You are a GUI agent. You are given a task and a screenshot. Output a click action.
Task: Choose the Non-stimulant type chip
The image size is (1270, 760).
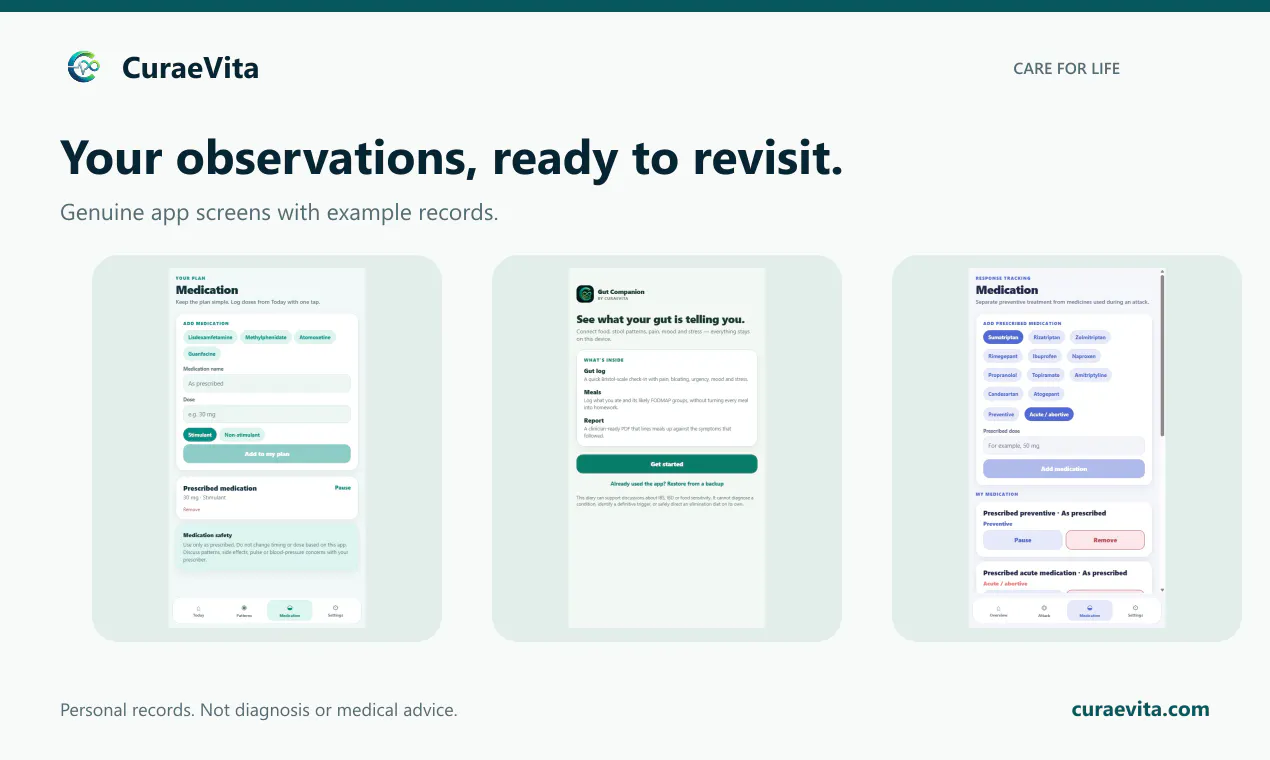click(242, 435)
